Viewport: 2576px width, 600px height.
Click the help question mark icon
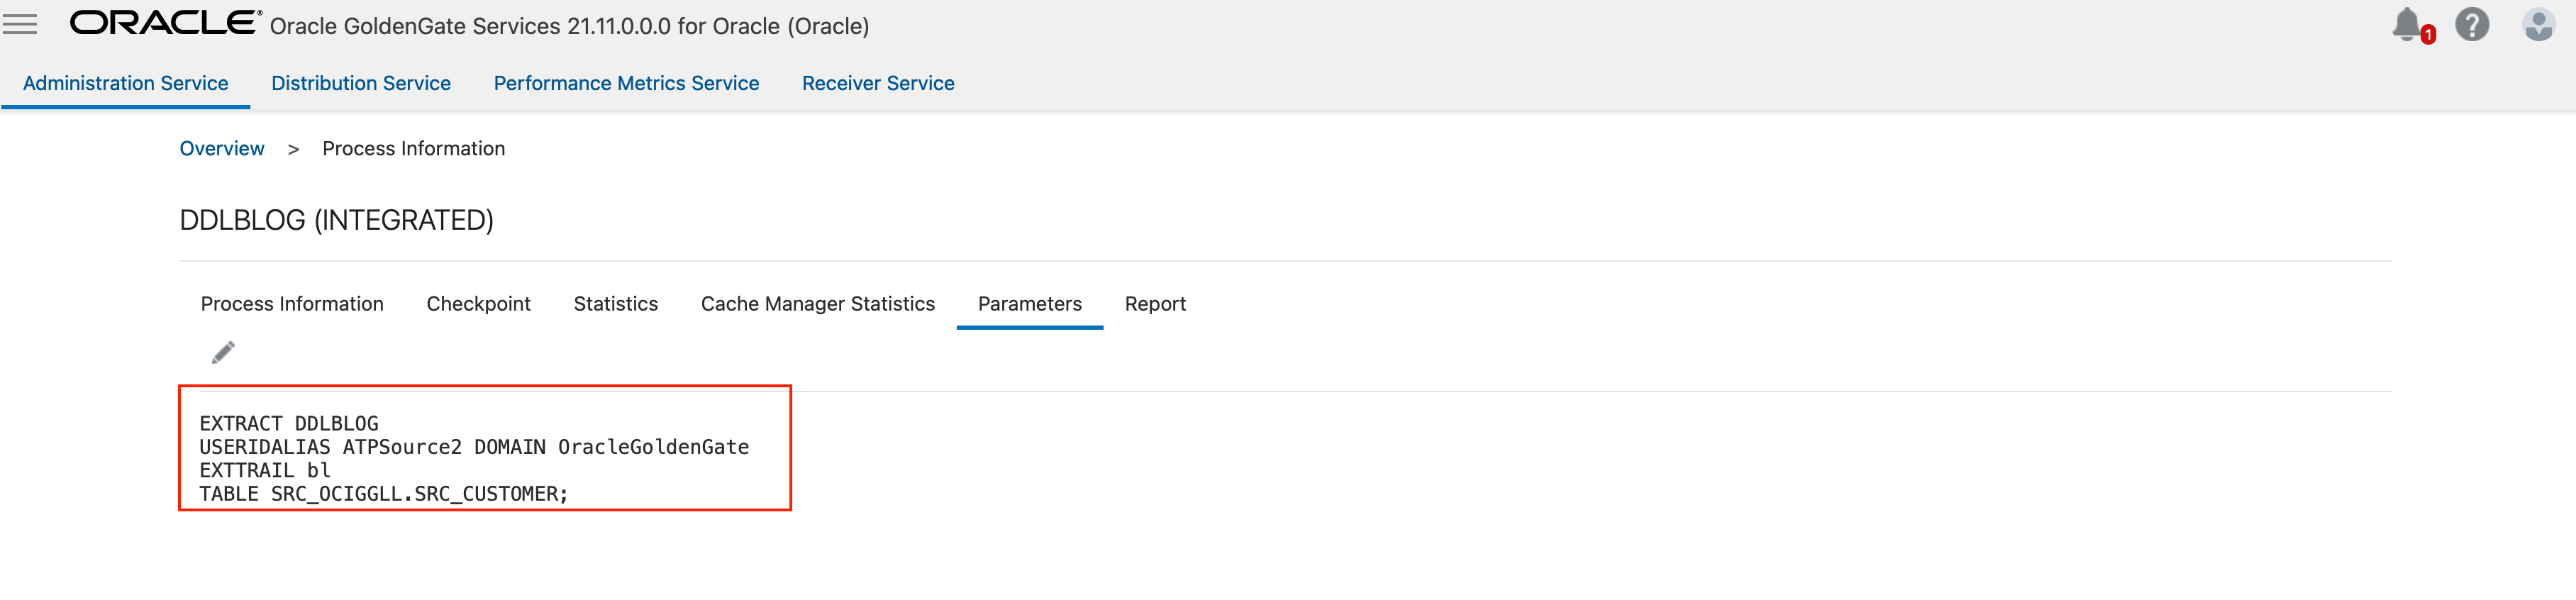[x=2472, y=24]
